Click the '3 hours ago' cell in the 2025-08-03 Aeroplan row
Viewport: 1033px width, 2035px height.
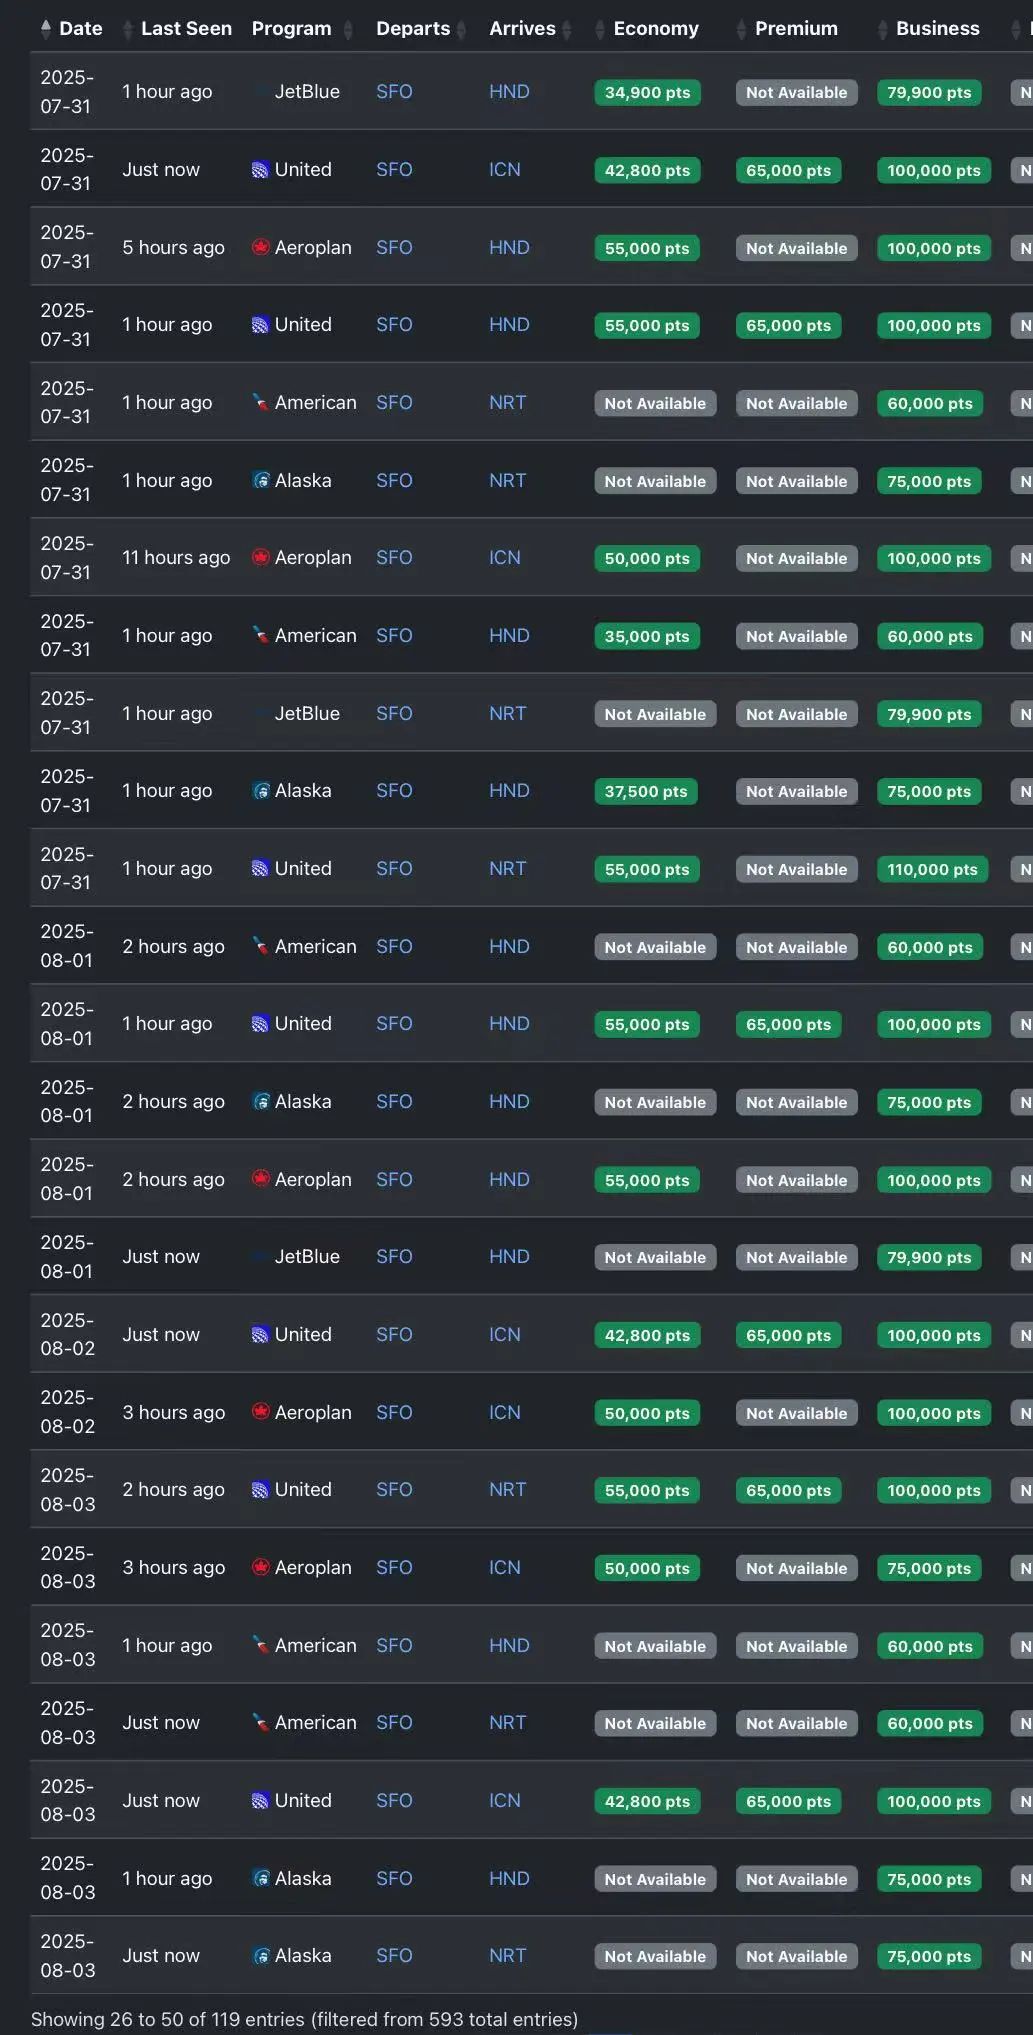(173, 1567)
